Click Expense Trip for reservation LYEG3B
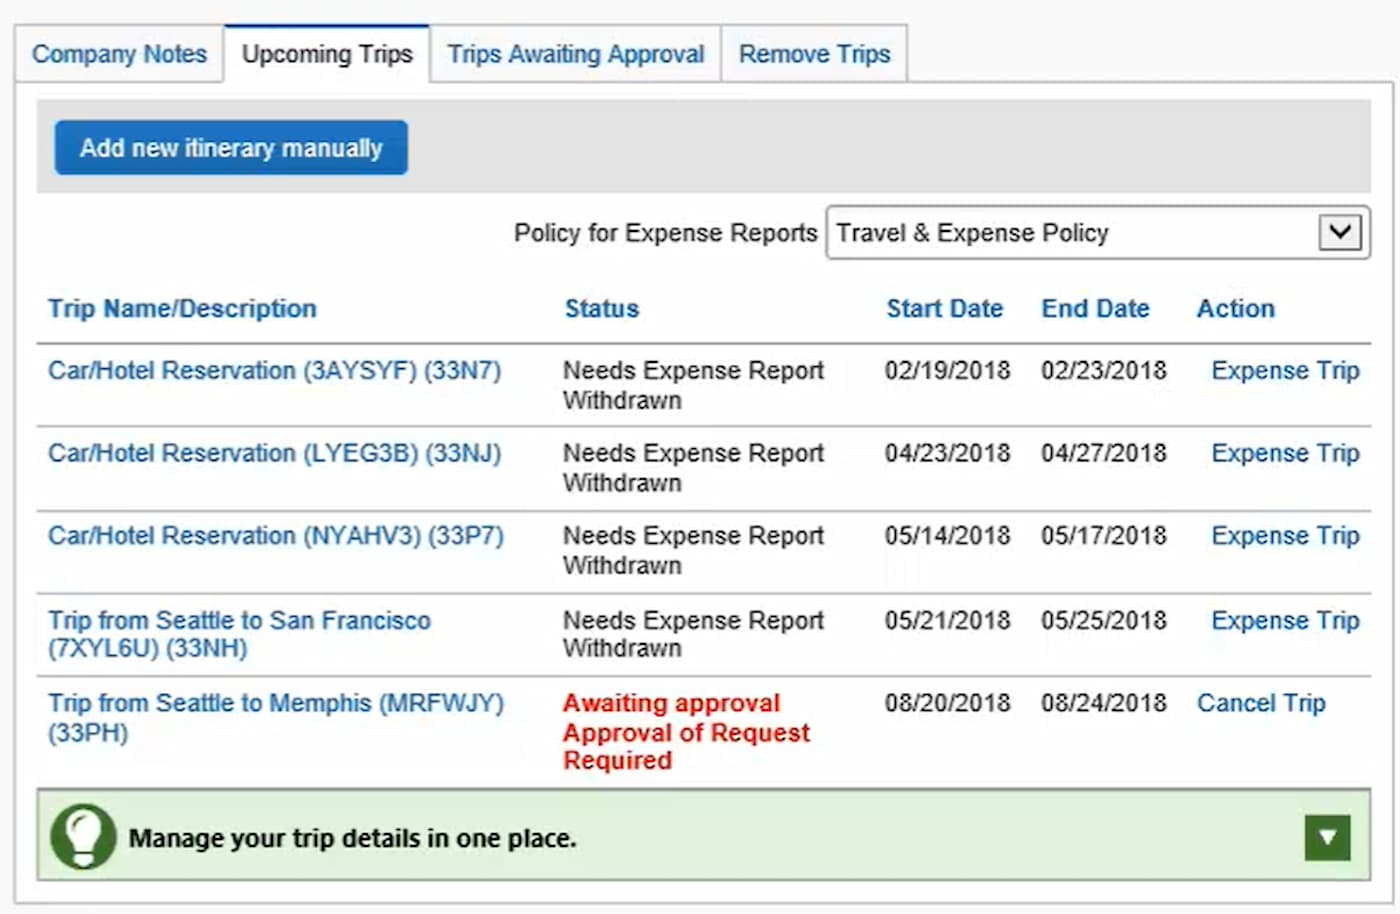 pos(1285,453)
